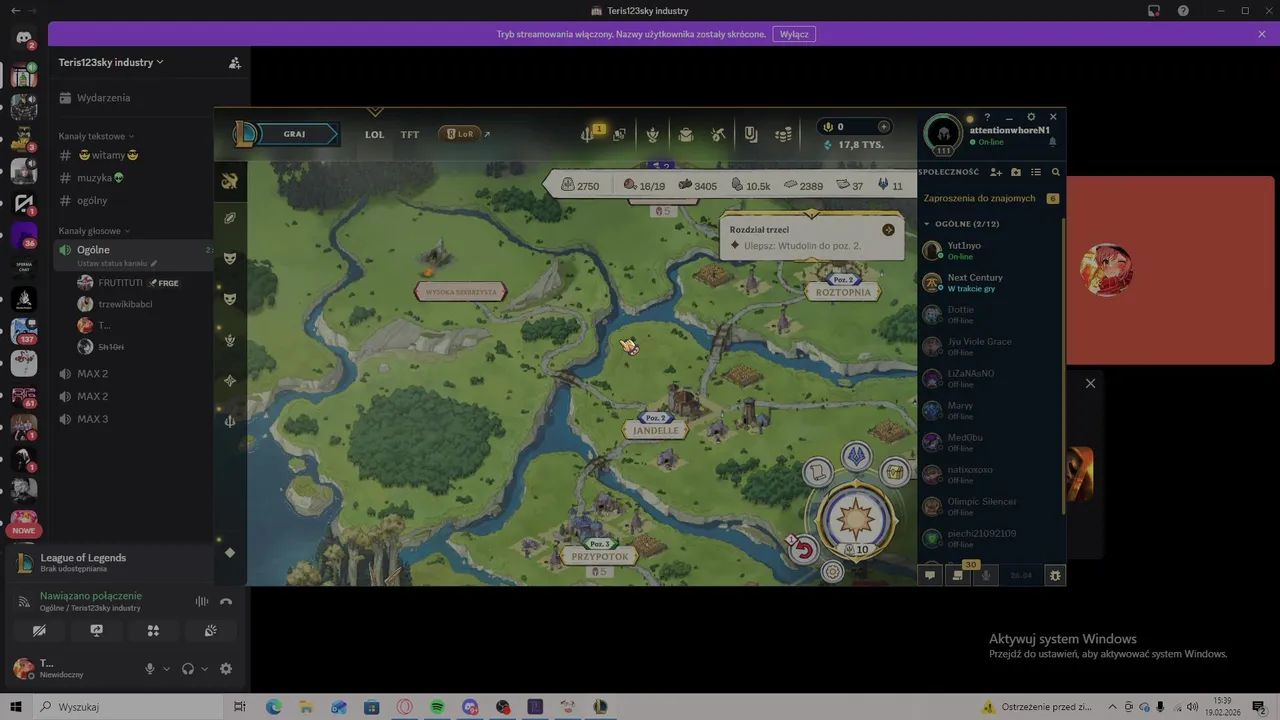
Task: Open noise suppression waveform options
Action: pyautogui.click(x=202, y=601)
